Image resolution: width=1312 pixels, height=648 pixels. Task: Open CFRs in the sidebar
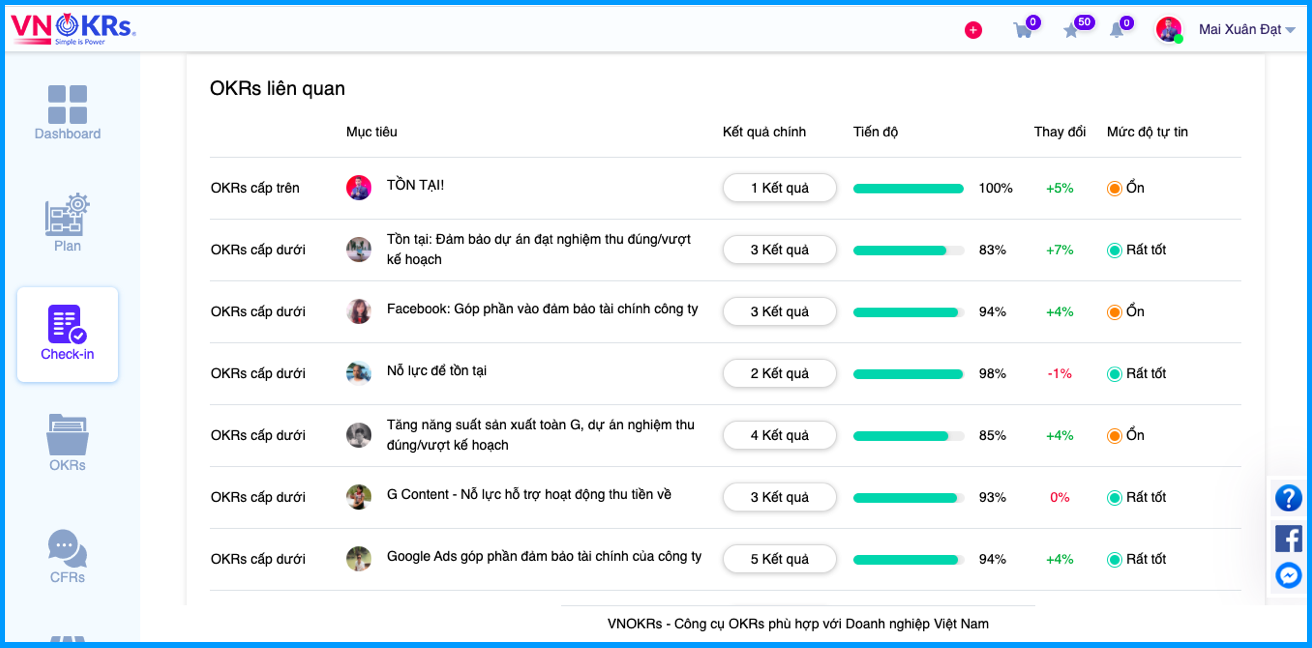pyautogui.click(x=67, y=556)
